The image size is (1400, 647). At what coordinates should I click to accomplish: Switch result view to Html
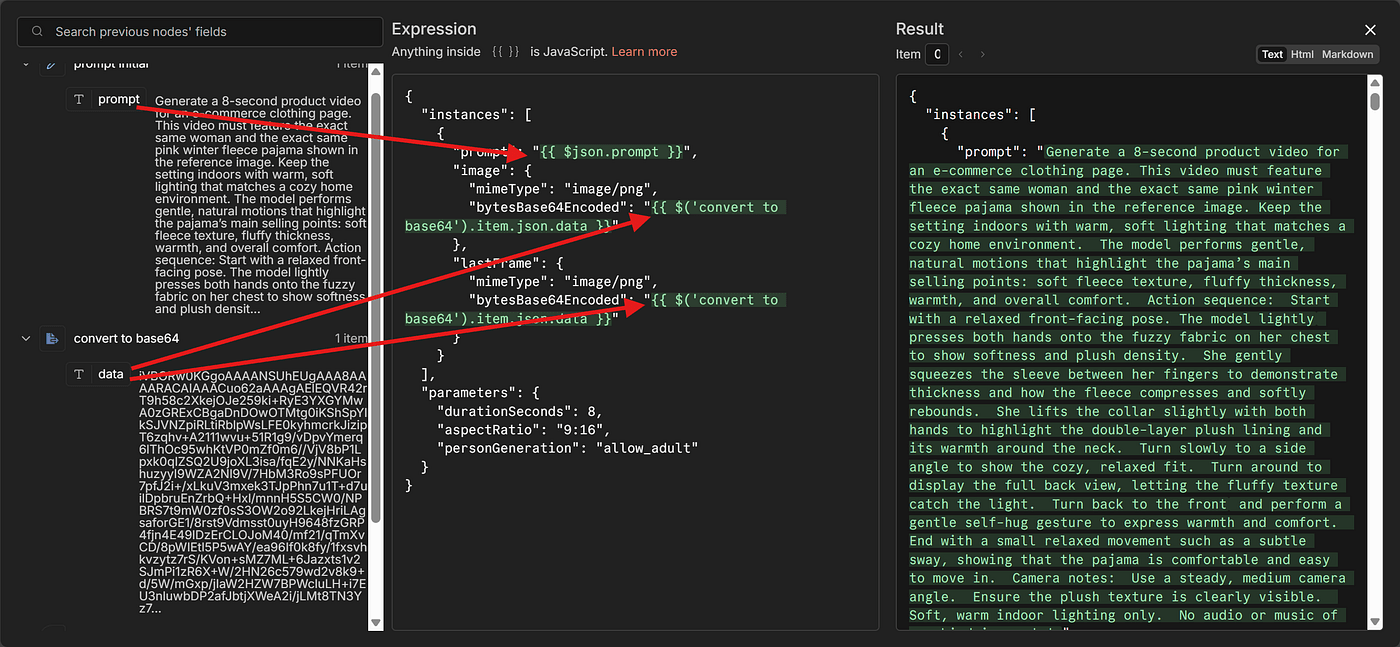click(x=1302, y=54)
